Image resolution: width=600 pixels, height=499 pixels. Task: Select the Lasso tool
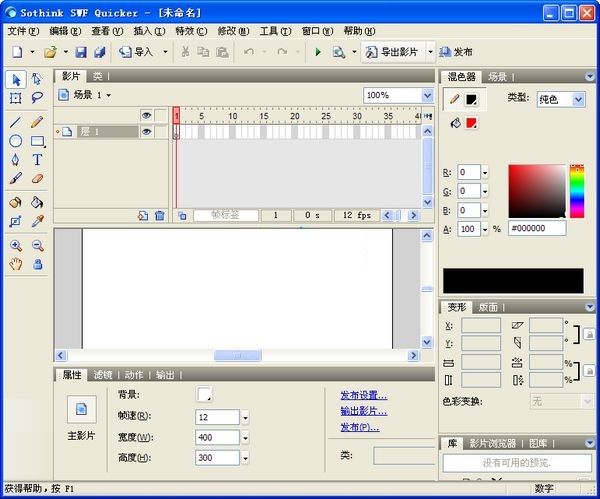37,98
